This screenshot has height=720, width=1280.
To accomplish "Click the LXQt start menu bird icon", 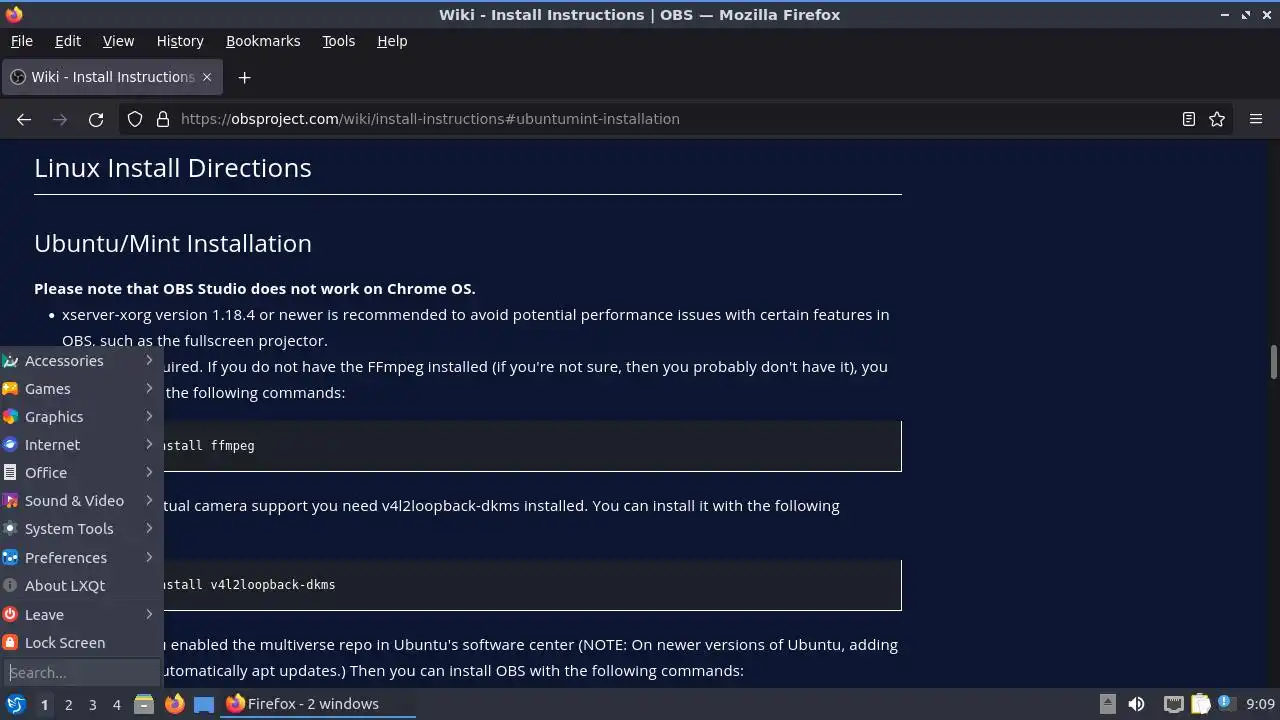I will (x=15, y=704).
